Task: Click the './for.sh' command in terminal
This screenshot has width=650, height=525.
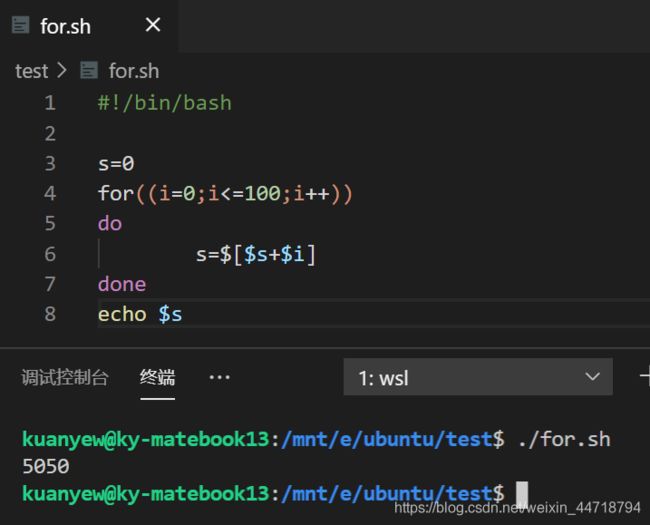Action: [x=564, y=440]
